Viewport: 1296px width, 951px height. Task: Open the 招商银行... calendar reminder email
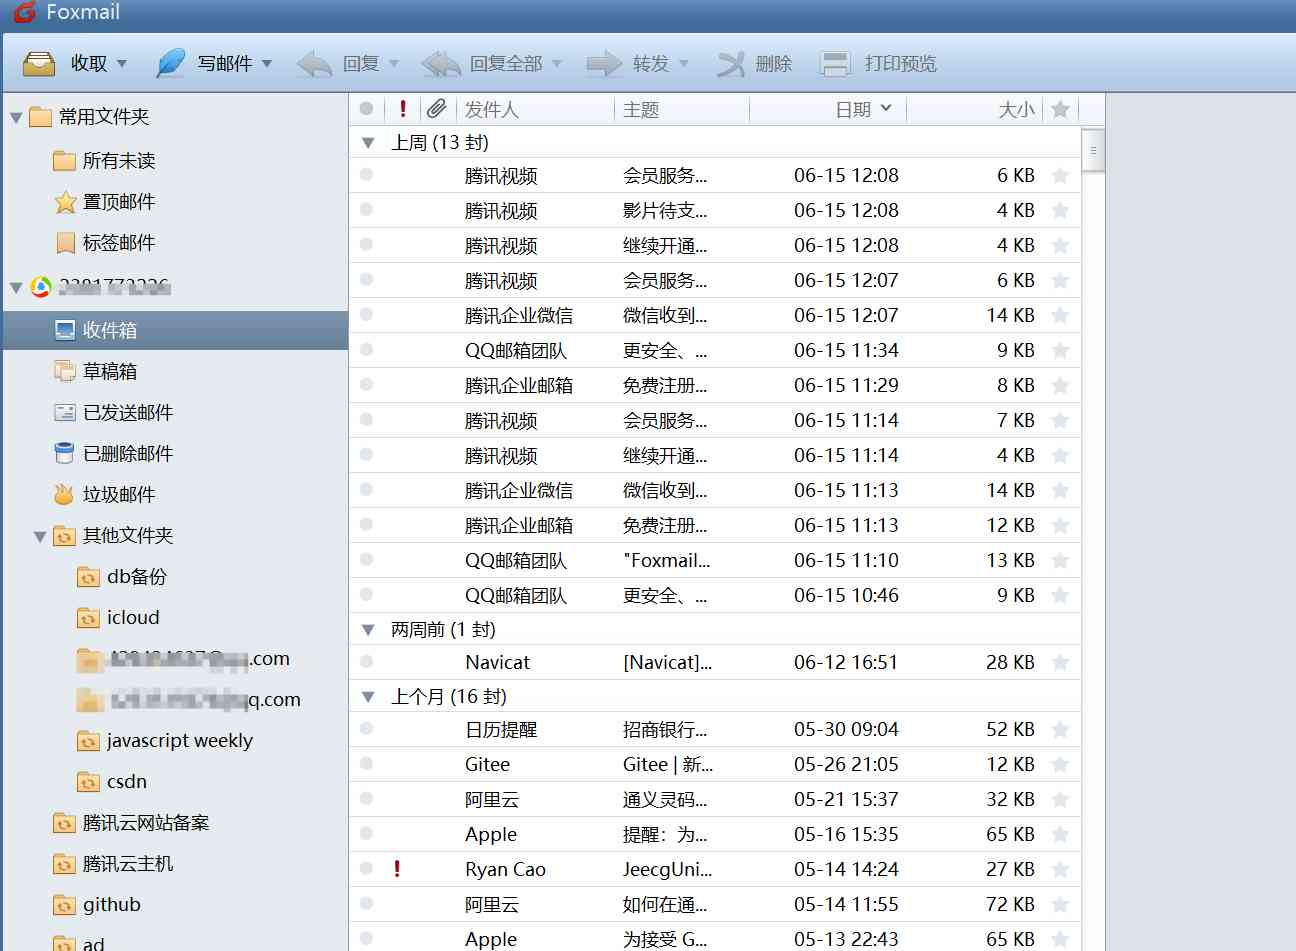(715, 729)
